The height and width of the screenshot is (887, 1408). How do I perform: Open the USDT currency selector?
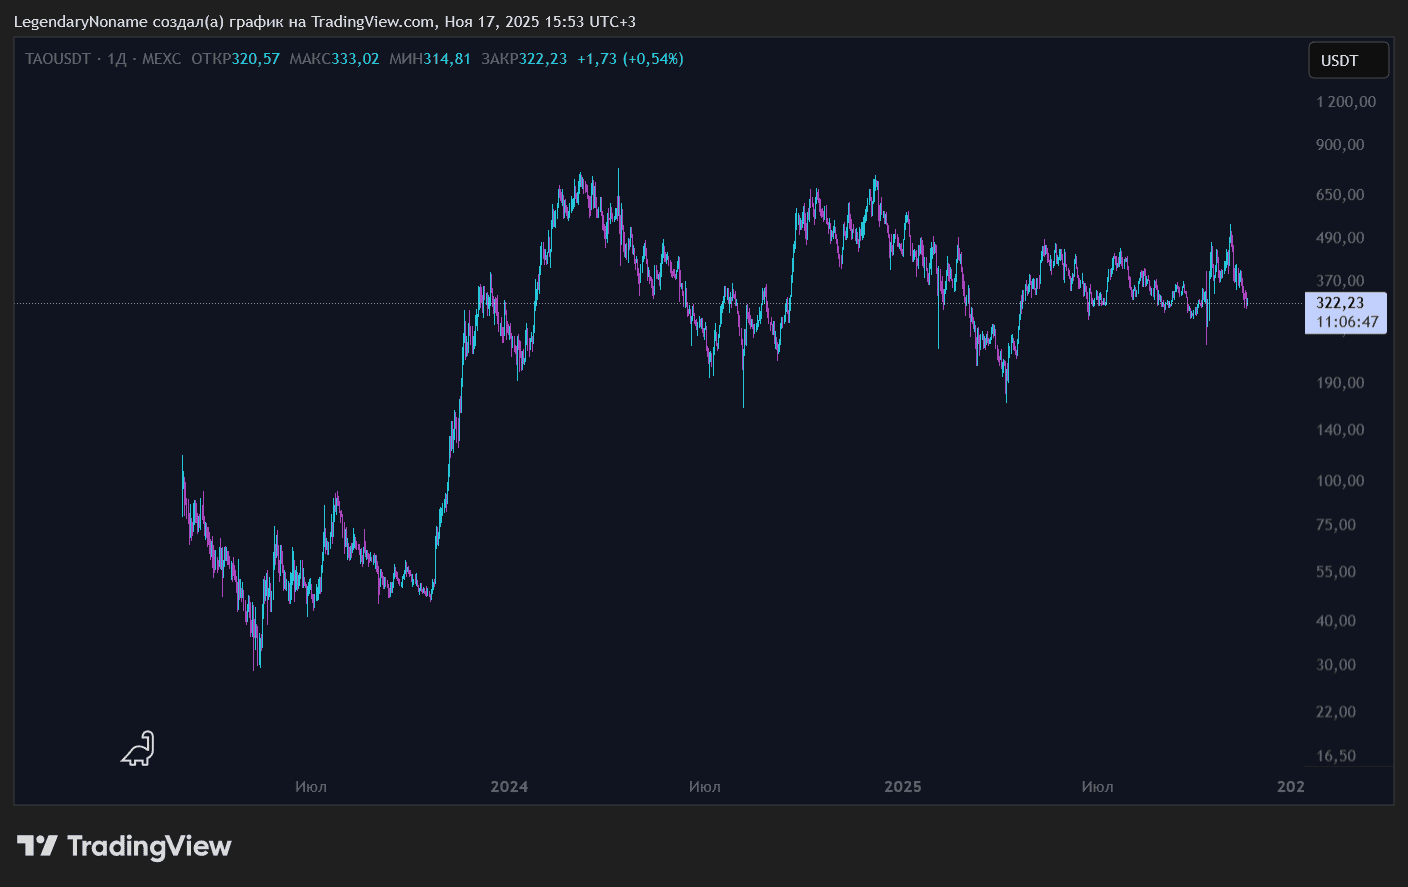[1347, 60]
